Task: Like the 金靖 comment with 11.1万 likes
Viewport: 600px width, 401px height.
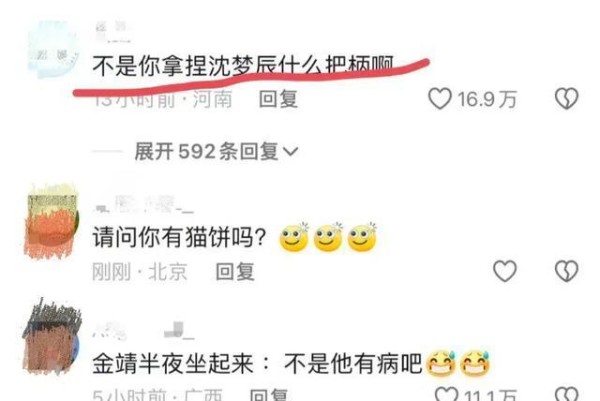Action: click(447, 394)
